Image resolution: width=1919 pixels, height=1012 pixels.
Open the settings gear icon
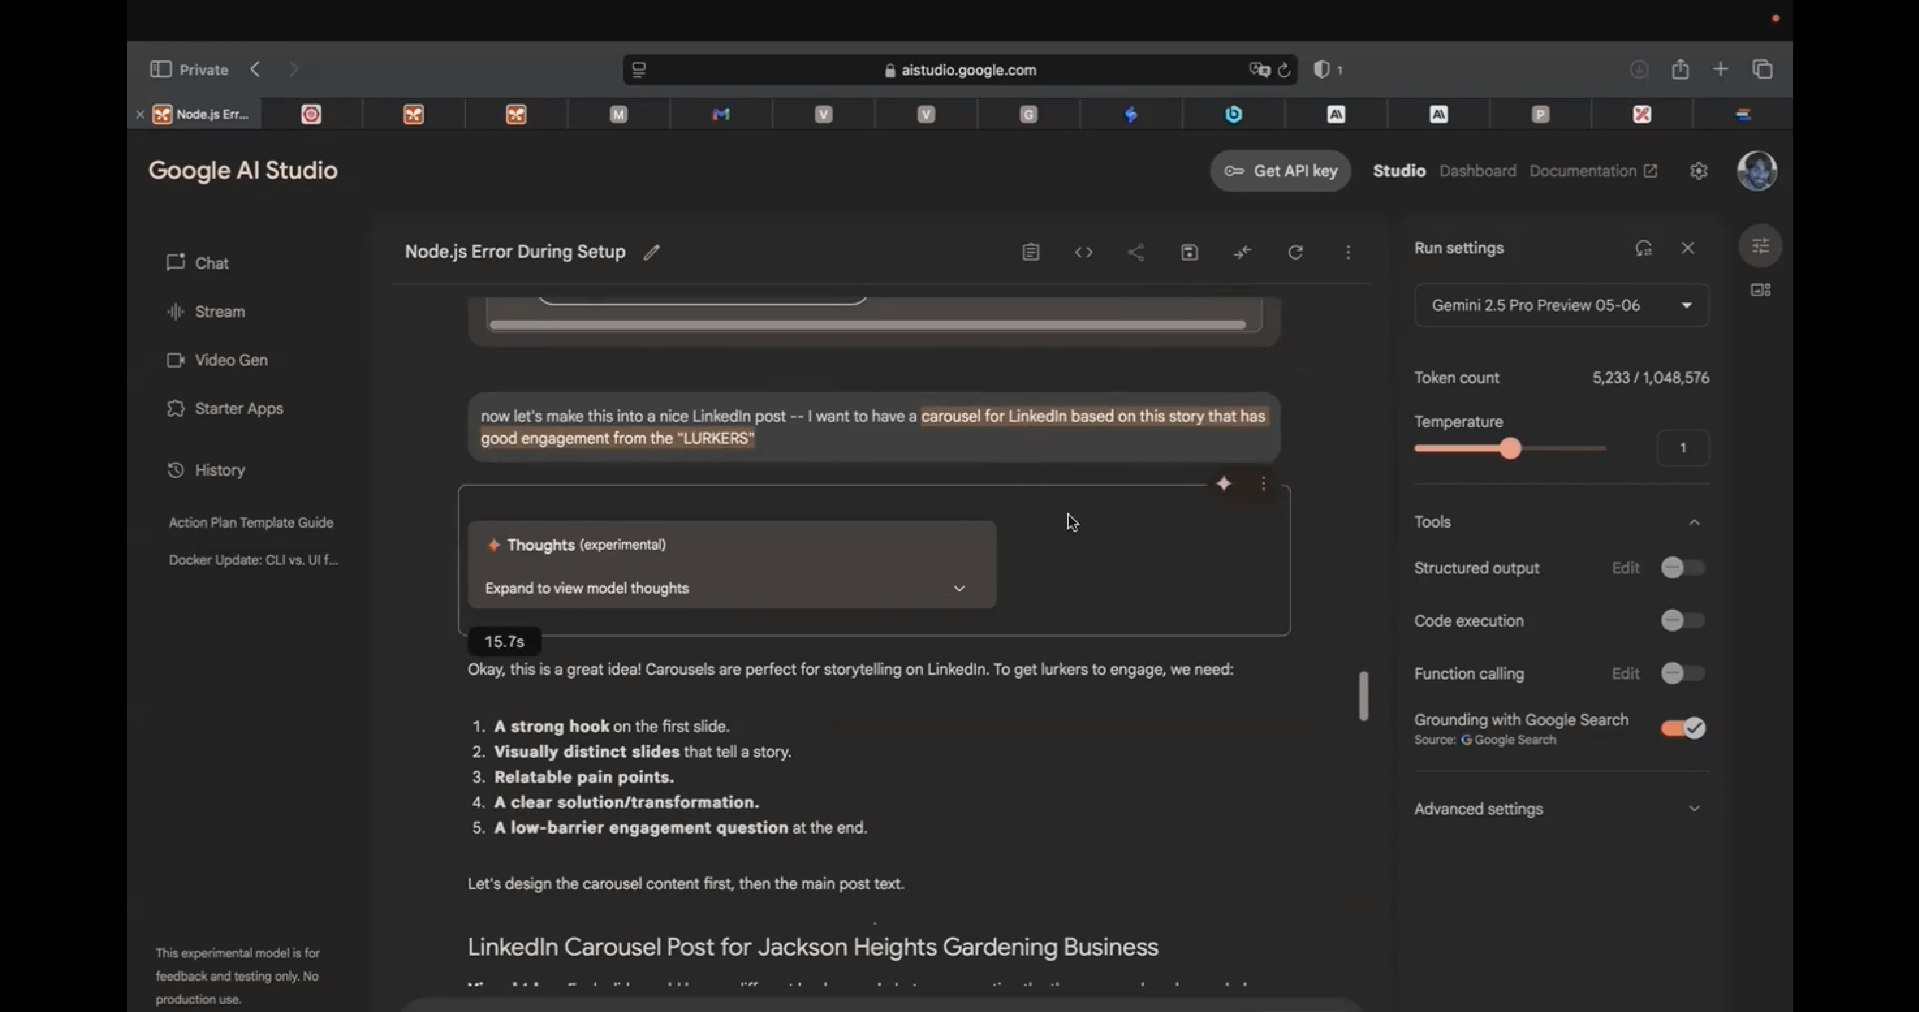1699,172
